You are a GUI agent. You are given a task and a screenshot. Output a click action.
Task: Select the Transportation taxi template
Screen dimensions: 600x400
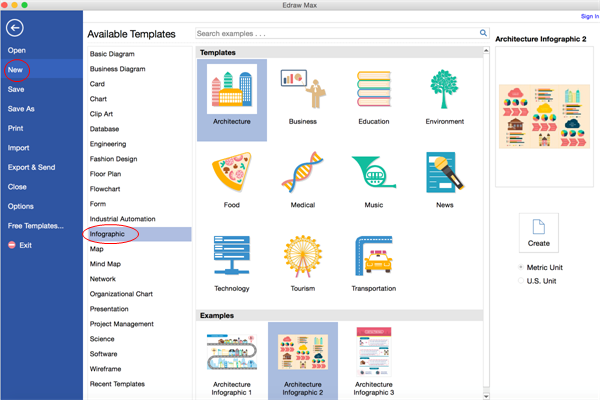tap(374, 255)
